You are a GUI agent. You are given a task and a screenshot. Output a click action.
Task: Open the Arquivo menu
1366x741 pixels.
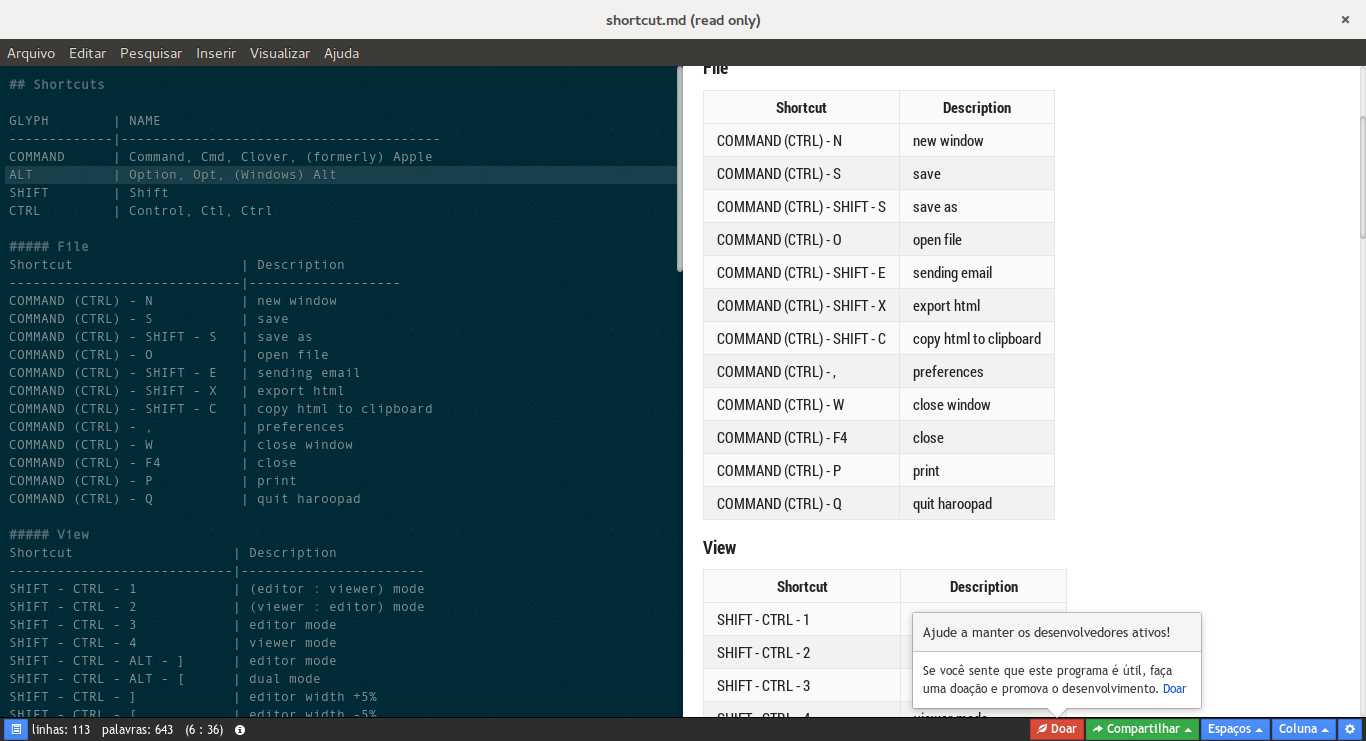point(31,53)
